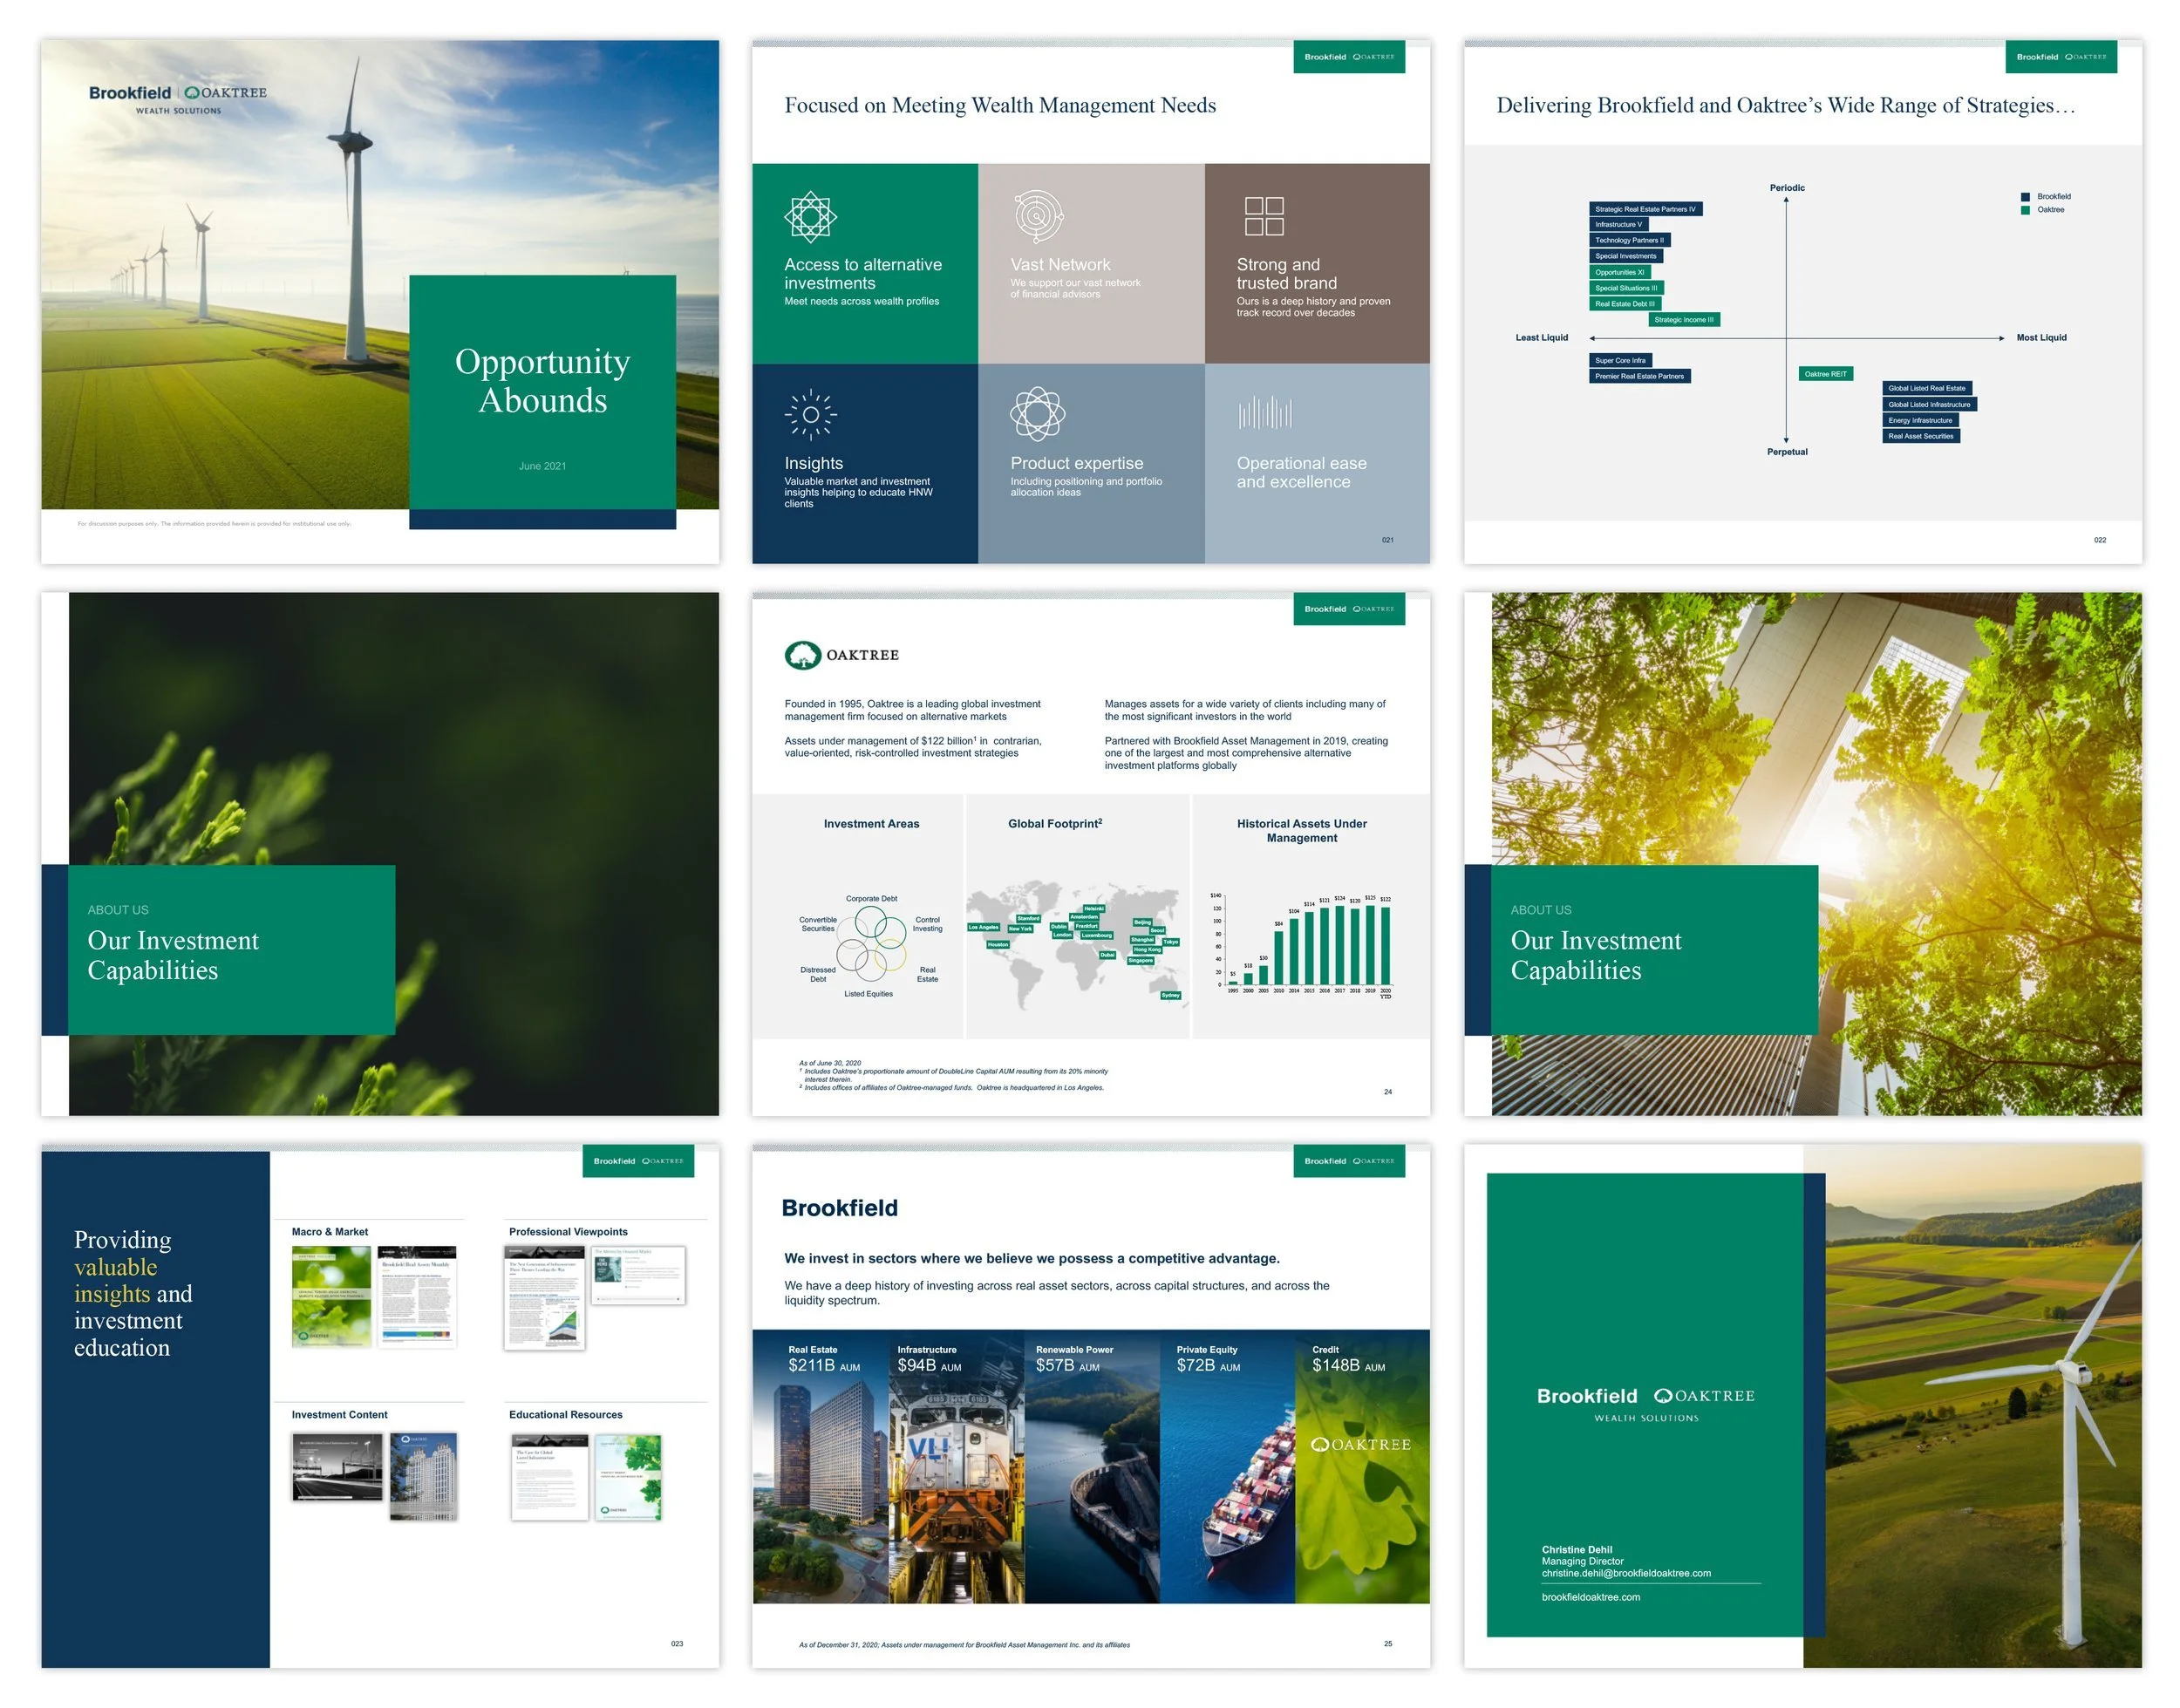Viewport: 2180px width, 1708px height.
Task: Click the Vast Network radar icon
Action: pyautogui.click(x=1038, y=215)
